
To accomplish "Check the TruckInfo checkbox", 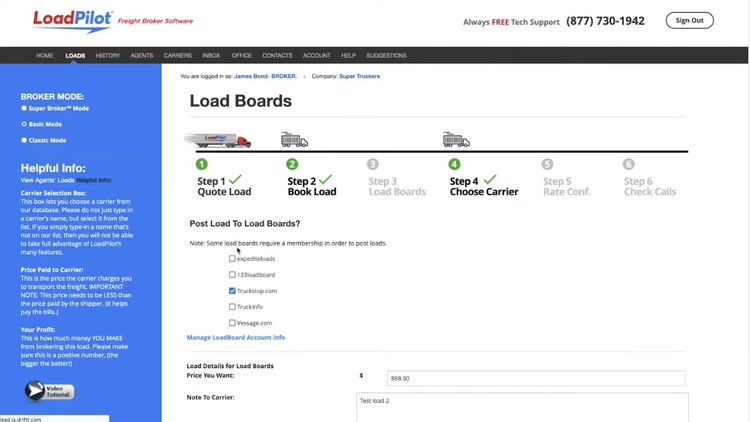I will click(x=232, y=307).
